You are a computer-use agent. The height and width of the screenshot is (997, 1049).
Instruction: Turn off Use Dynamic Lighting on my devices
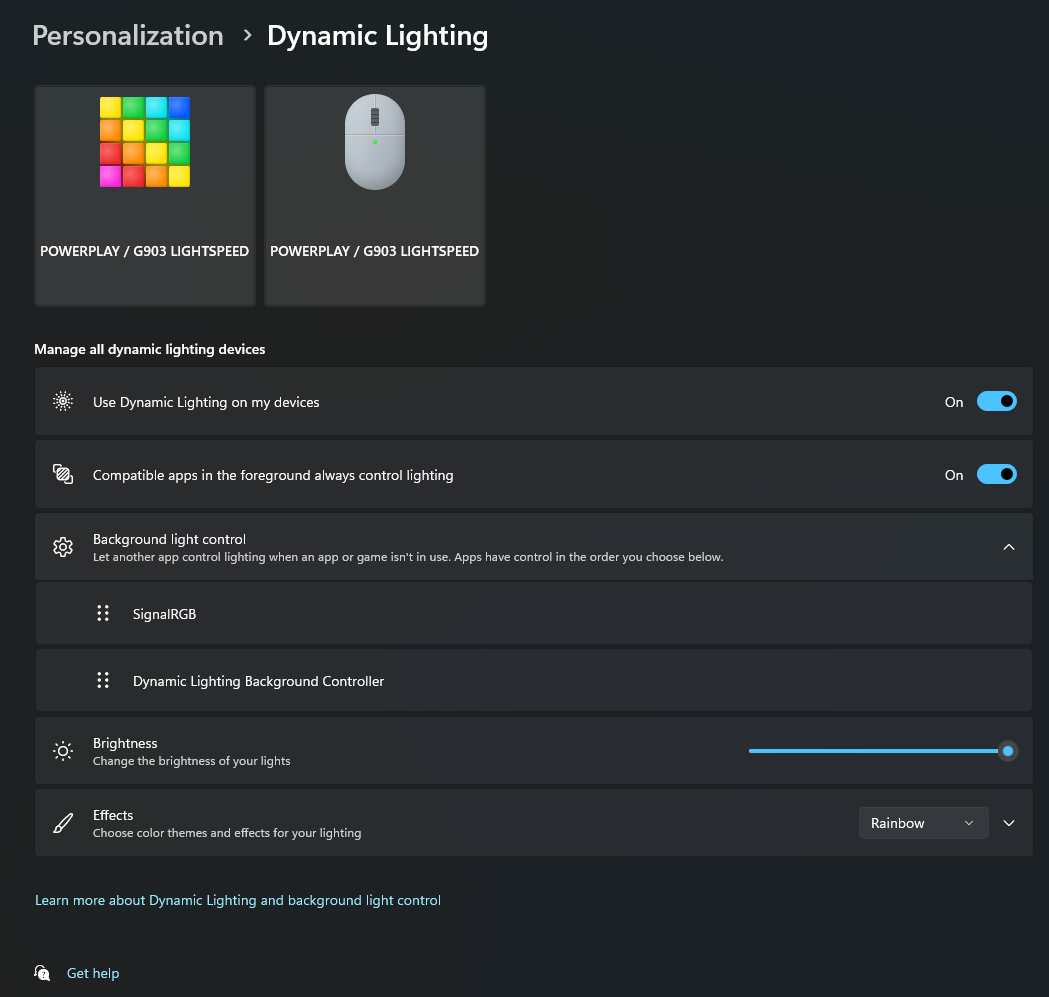click(996, 402)
